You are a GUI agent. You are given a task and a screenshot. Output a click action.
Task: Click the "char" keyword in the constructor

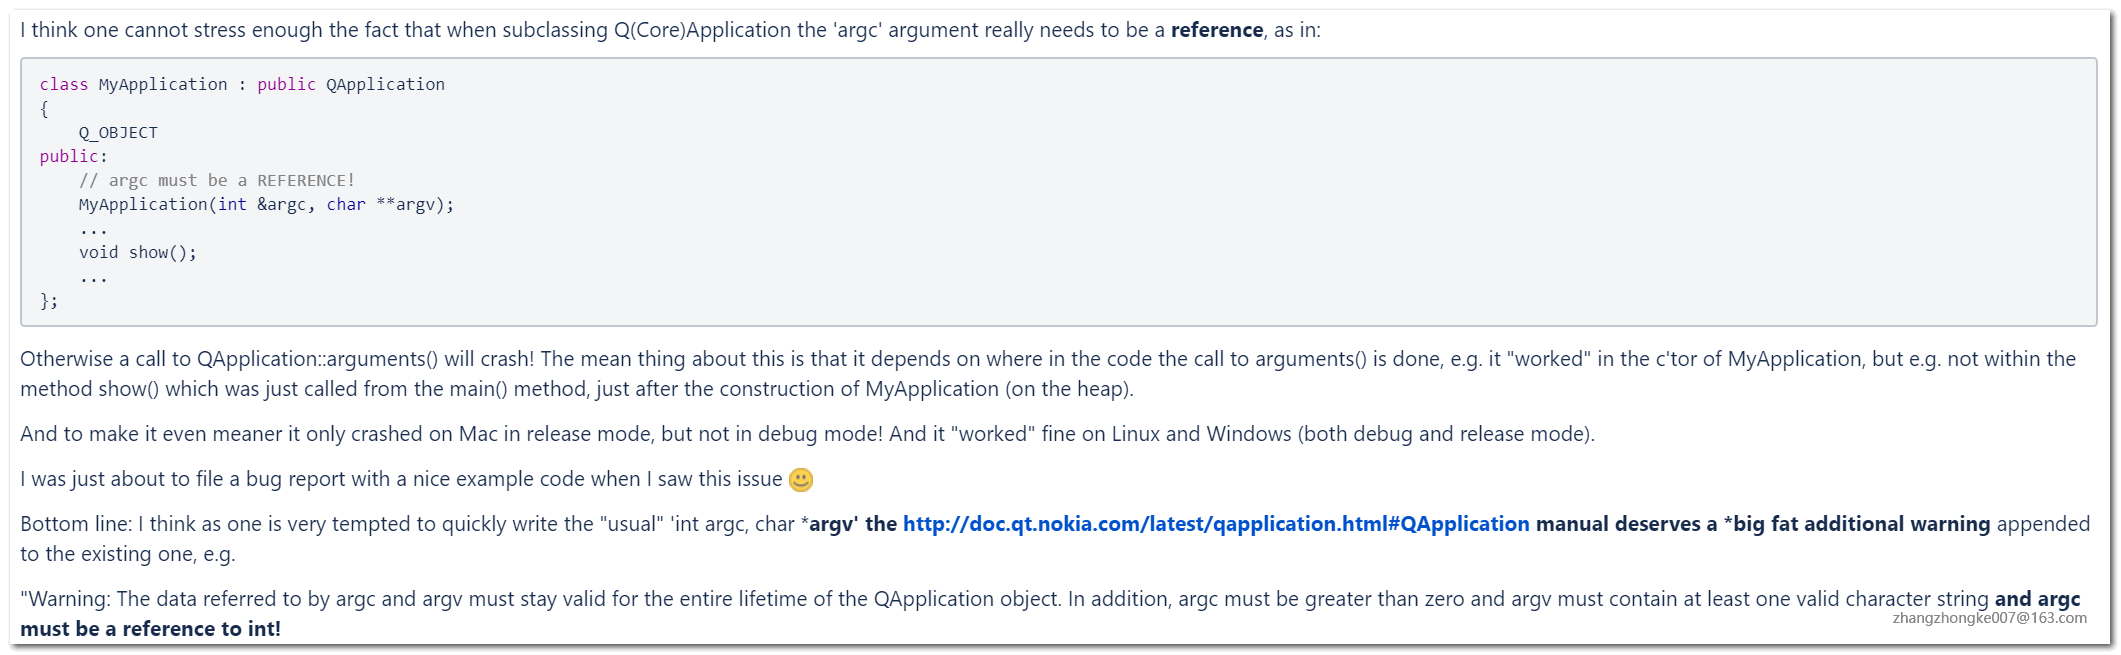[x=346, y=205]
